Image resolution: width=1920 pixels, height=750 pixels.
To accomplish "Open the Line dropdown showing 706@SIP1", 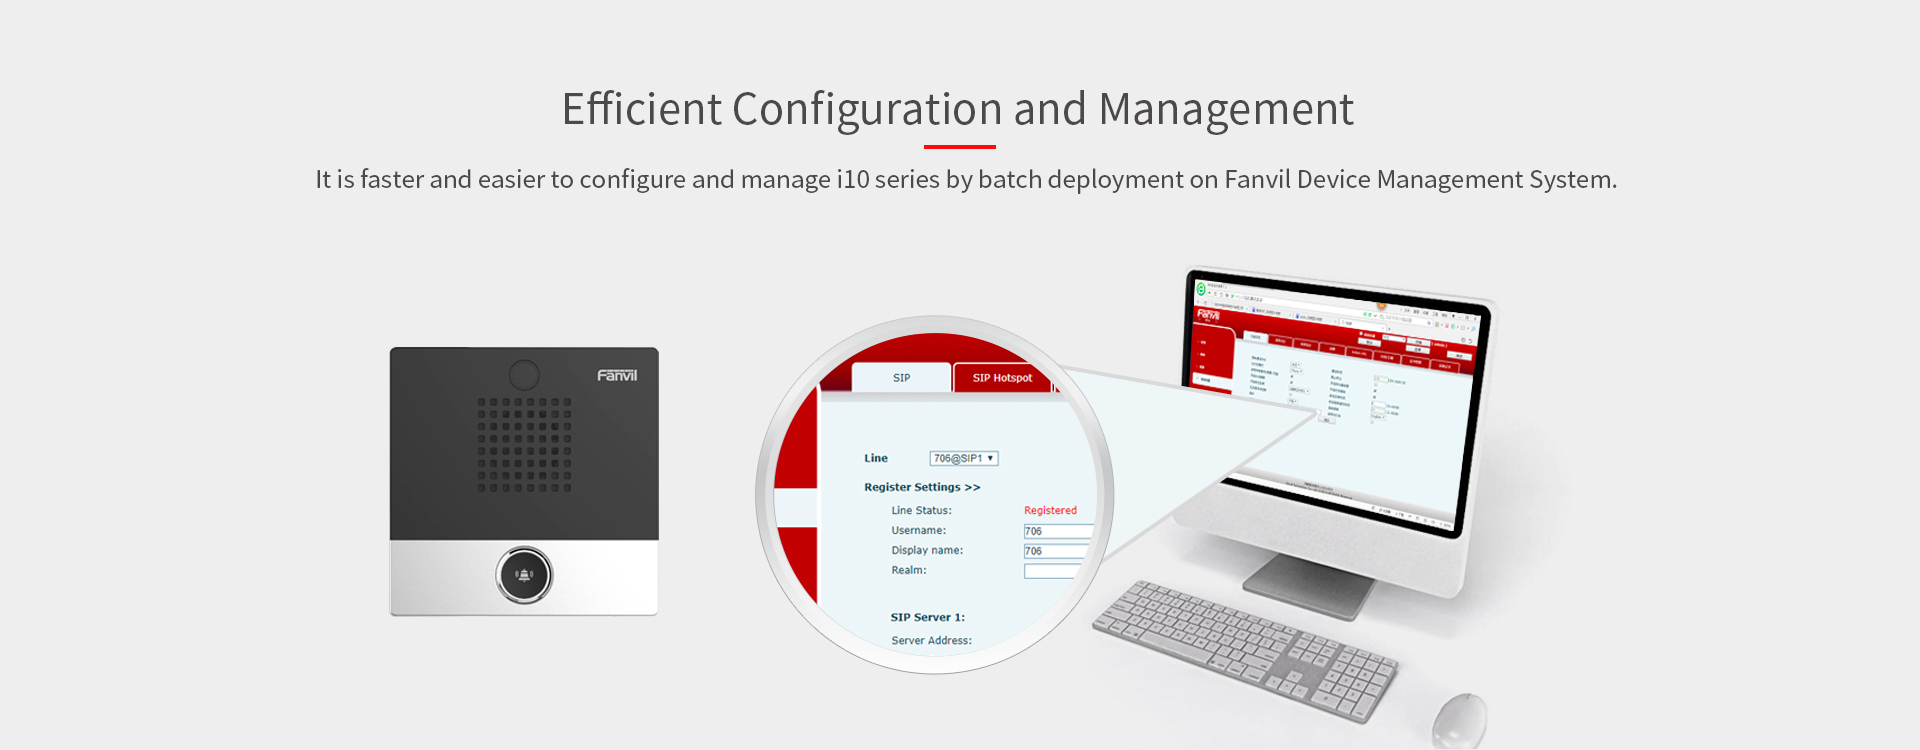I will tap(964, 459).
